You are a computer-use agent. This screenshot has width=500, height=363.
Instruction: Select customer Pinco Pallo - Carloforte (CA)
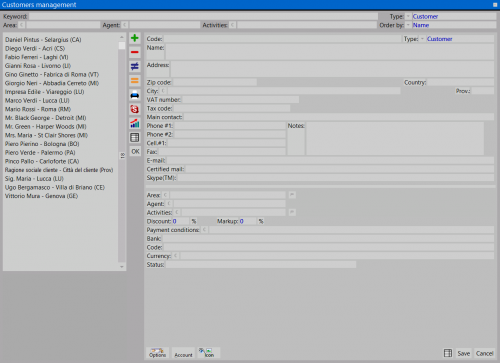42,161
